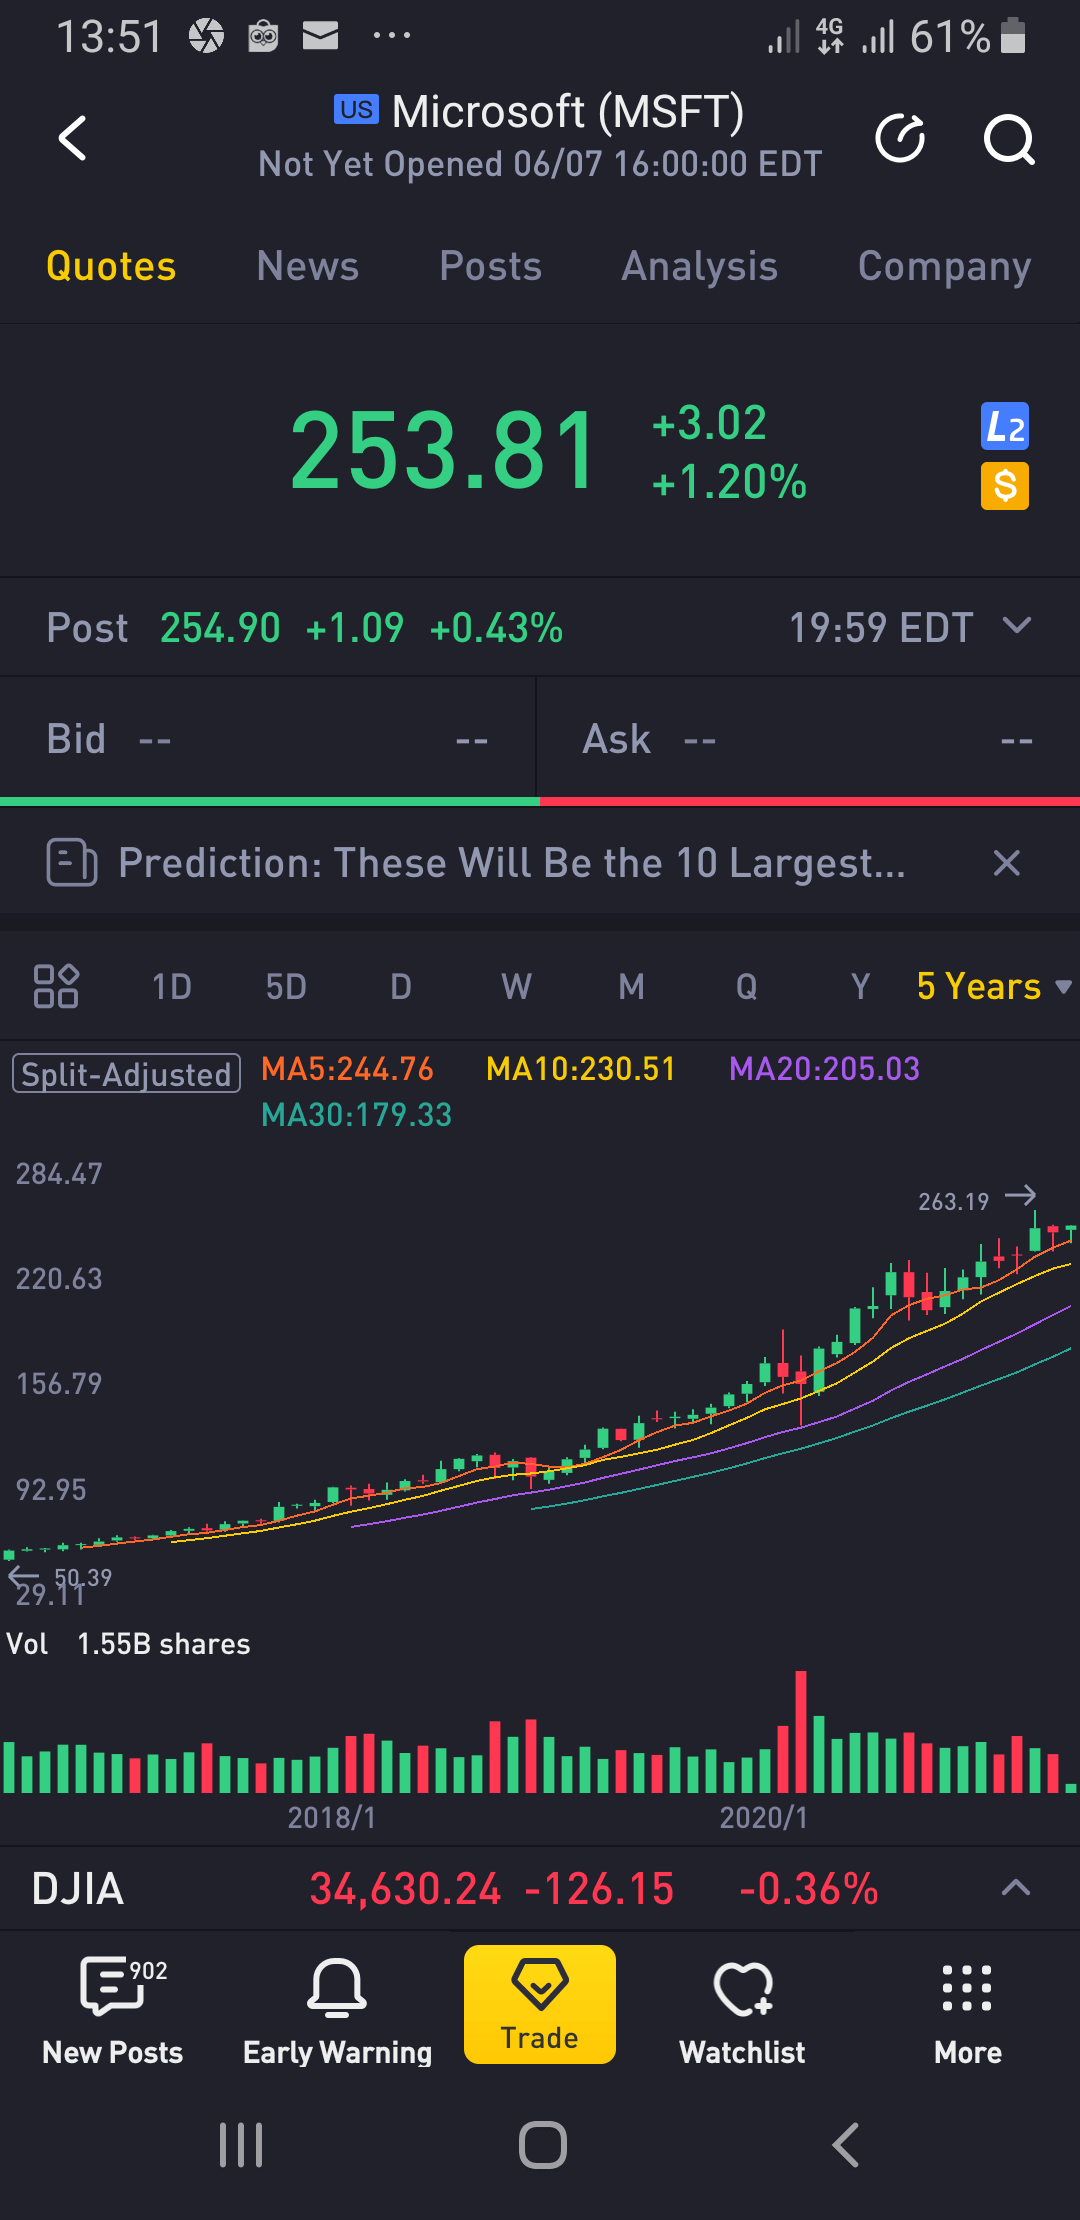Switch to the News tab

pos(307,266)
